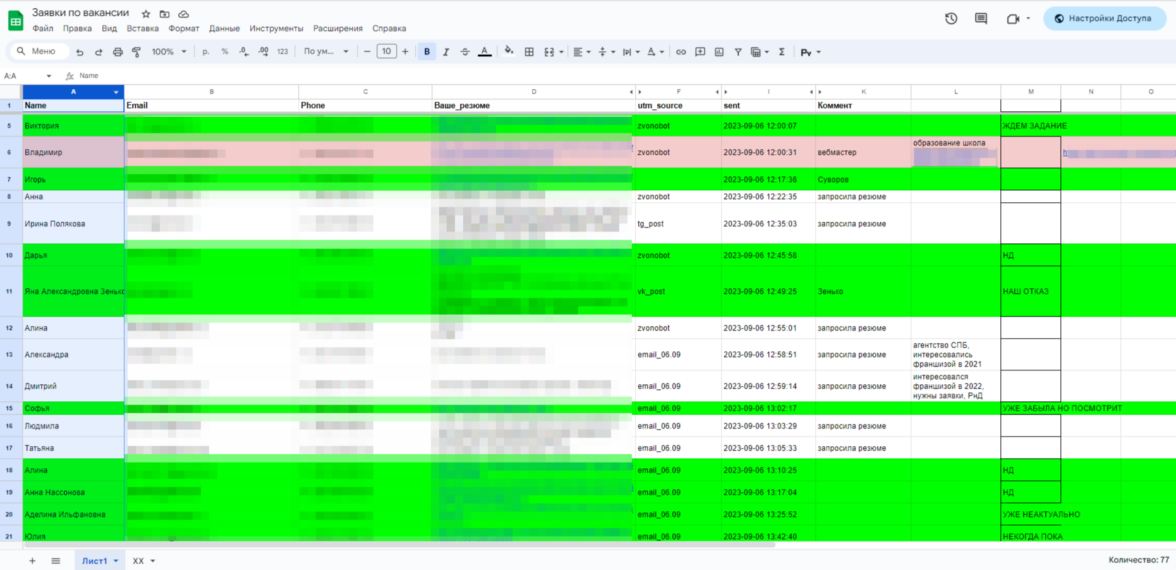Image resolution: width=1176 pixels, height=570 pixels.
Task: Open the fill color picker
Action: tap(509, 52)
